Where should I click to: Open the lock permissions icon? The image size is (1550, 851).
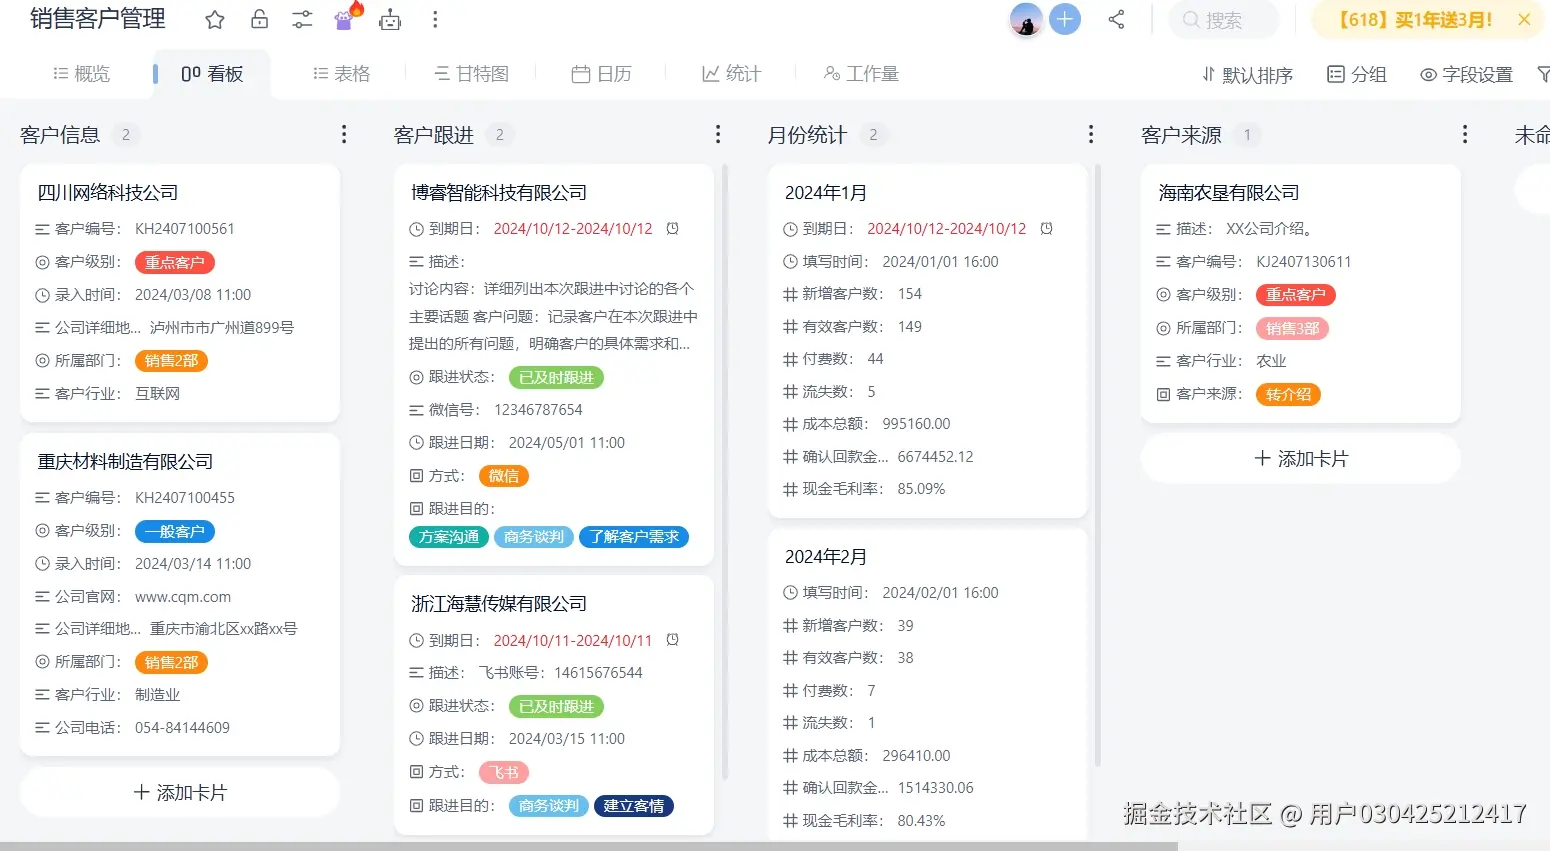[258, 19]
